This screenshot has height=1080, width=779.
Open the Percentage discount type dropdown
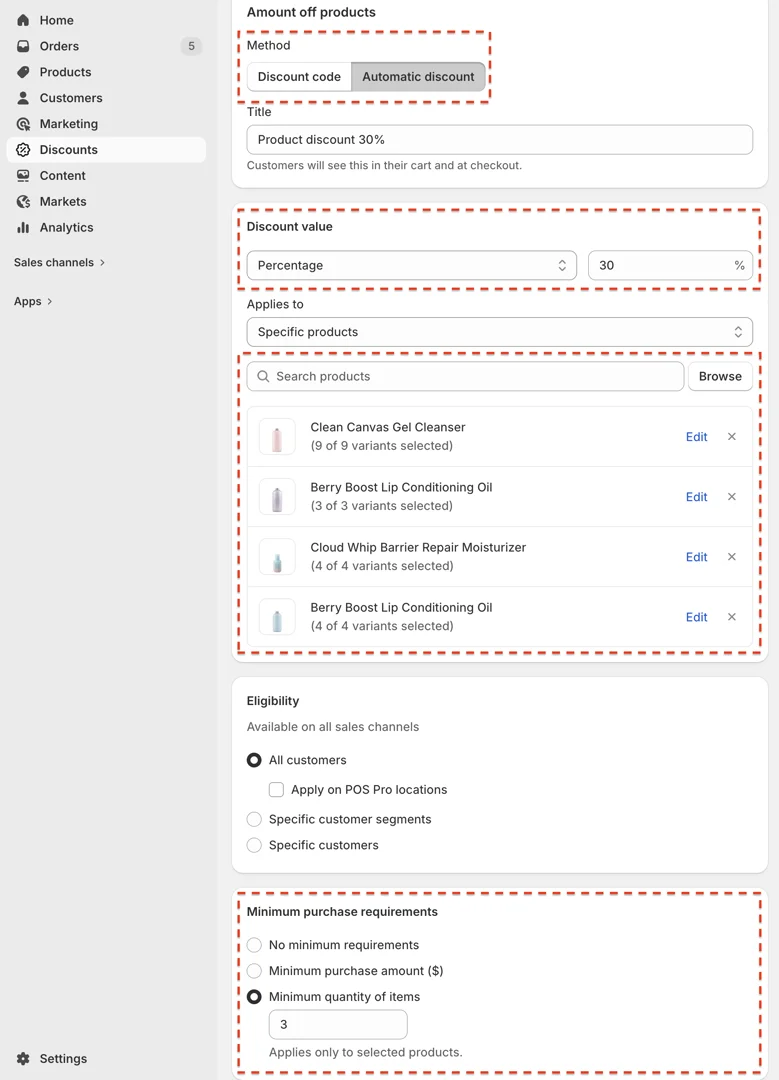pyautogui.click(x=411, y=265)
